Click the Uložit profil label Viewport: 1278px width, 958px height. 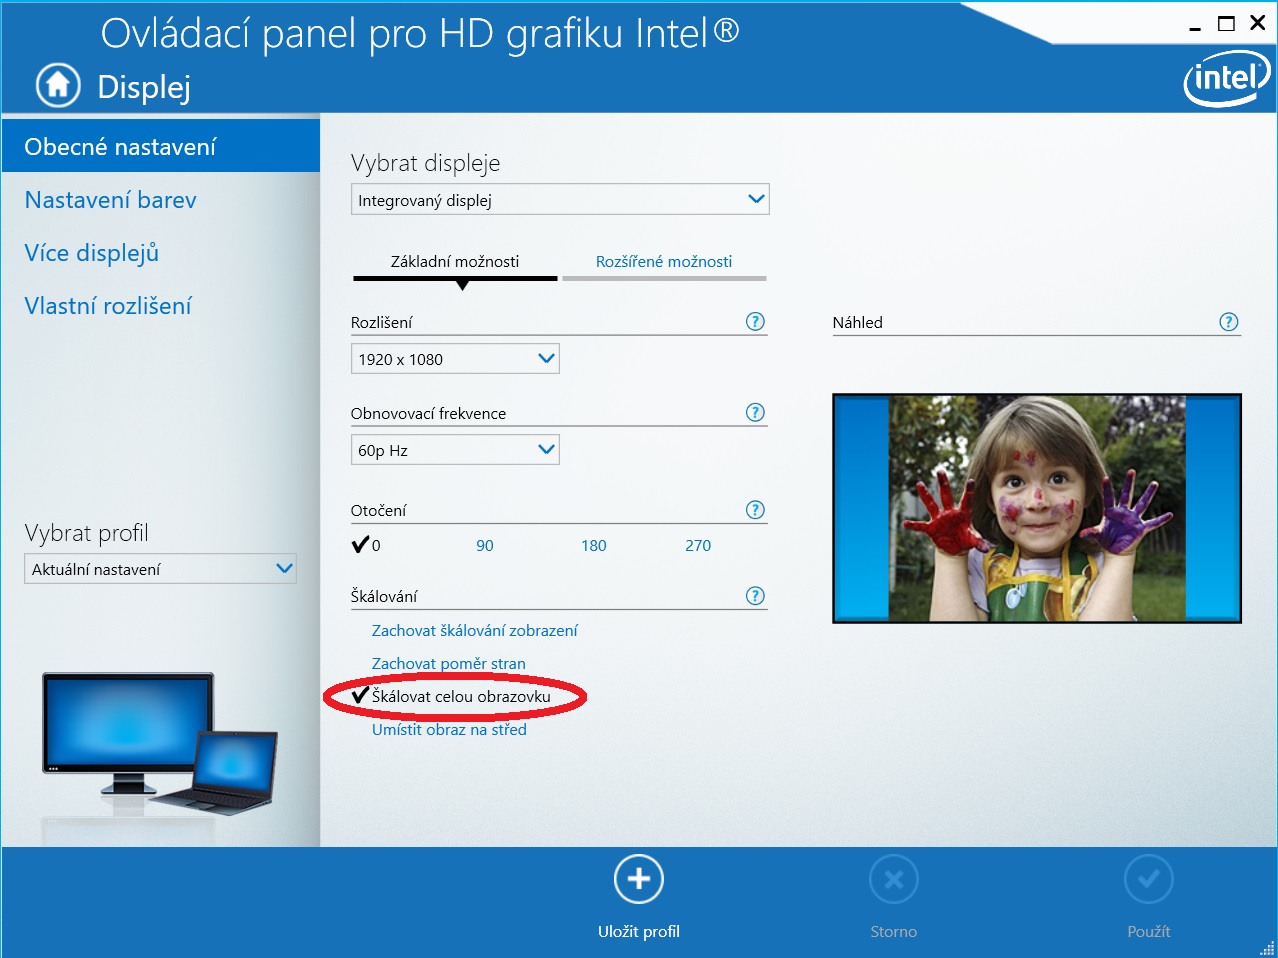[639, 932]
